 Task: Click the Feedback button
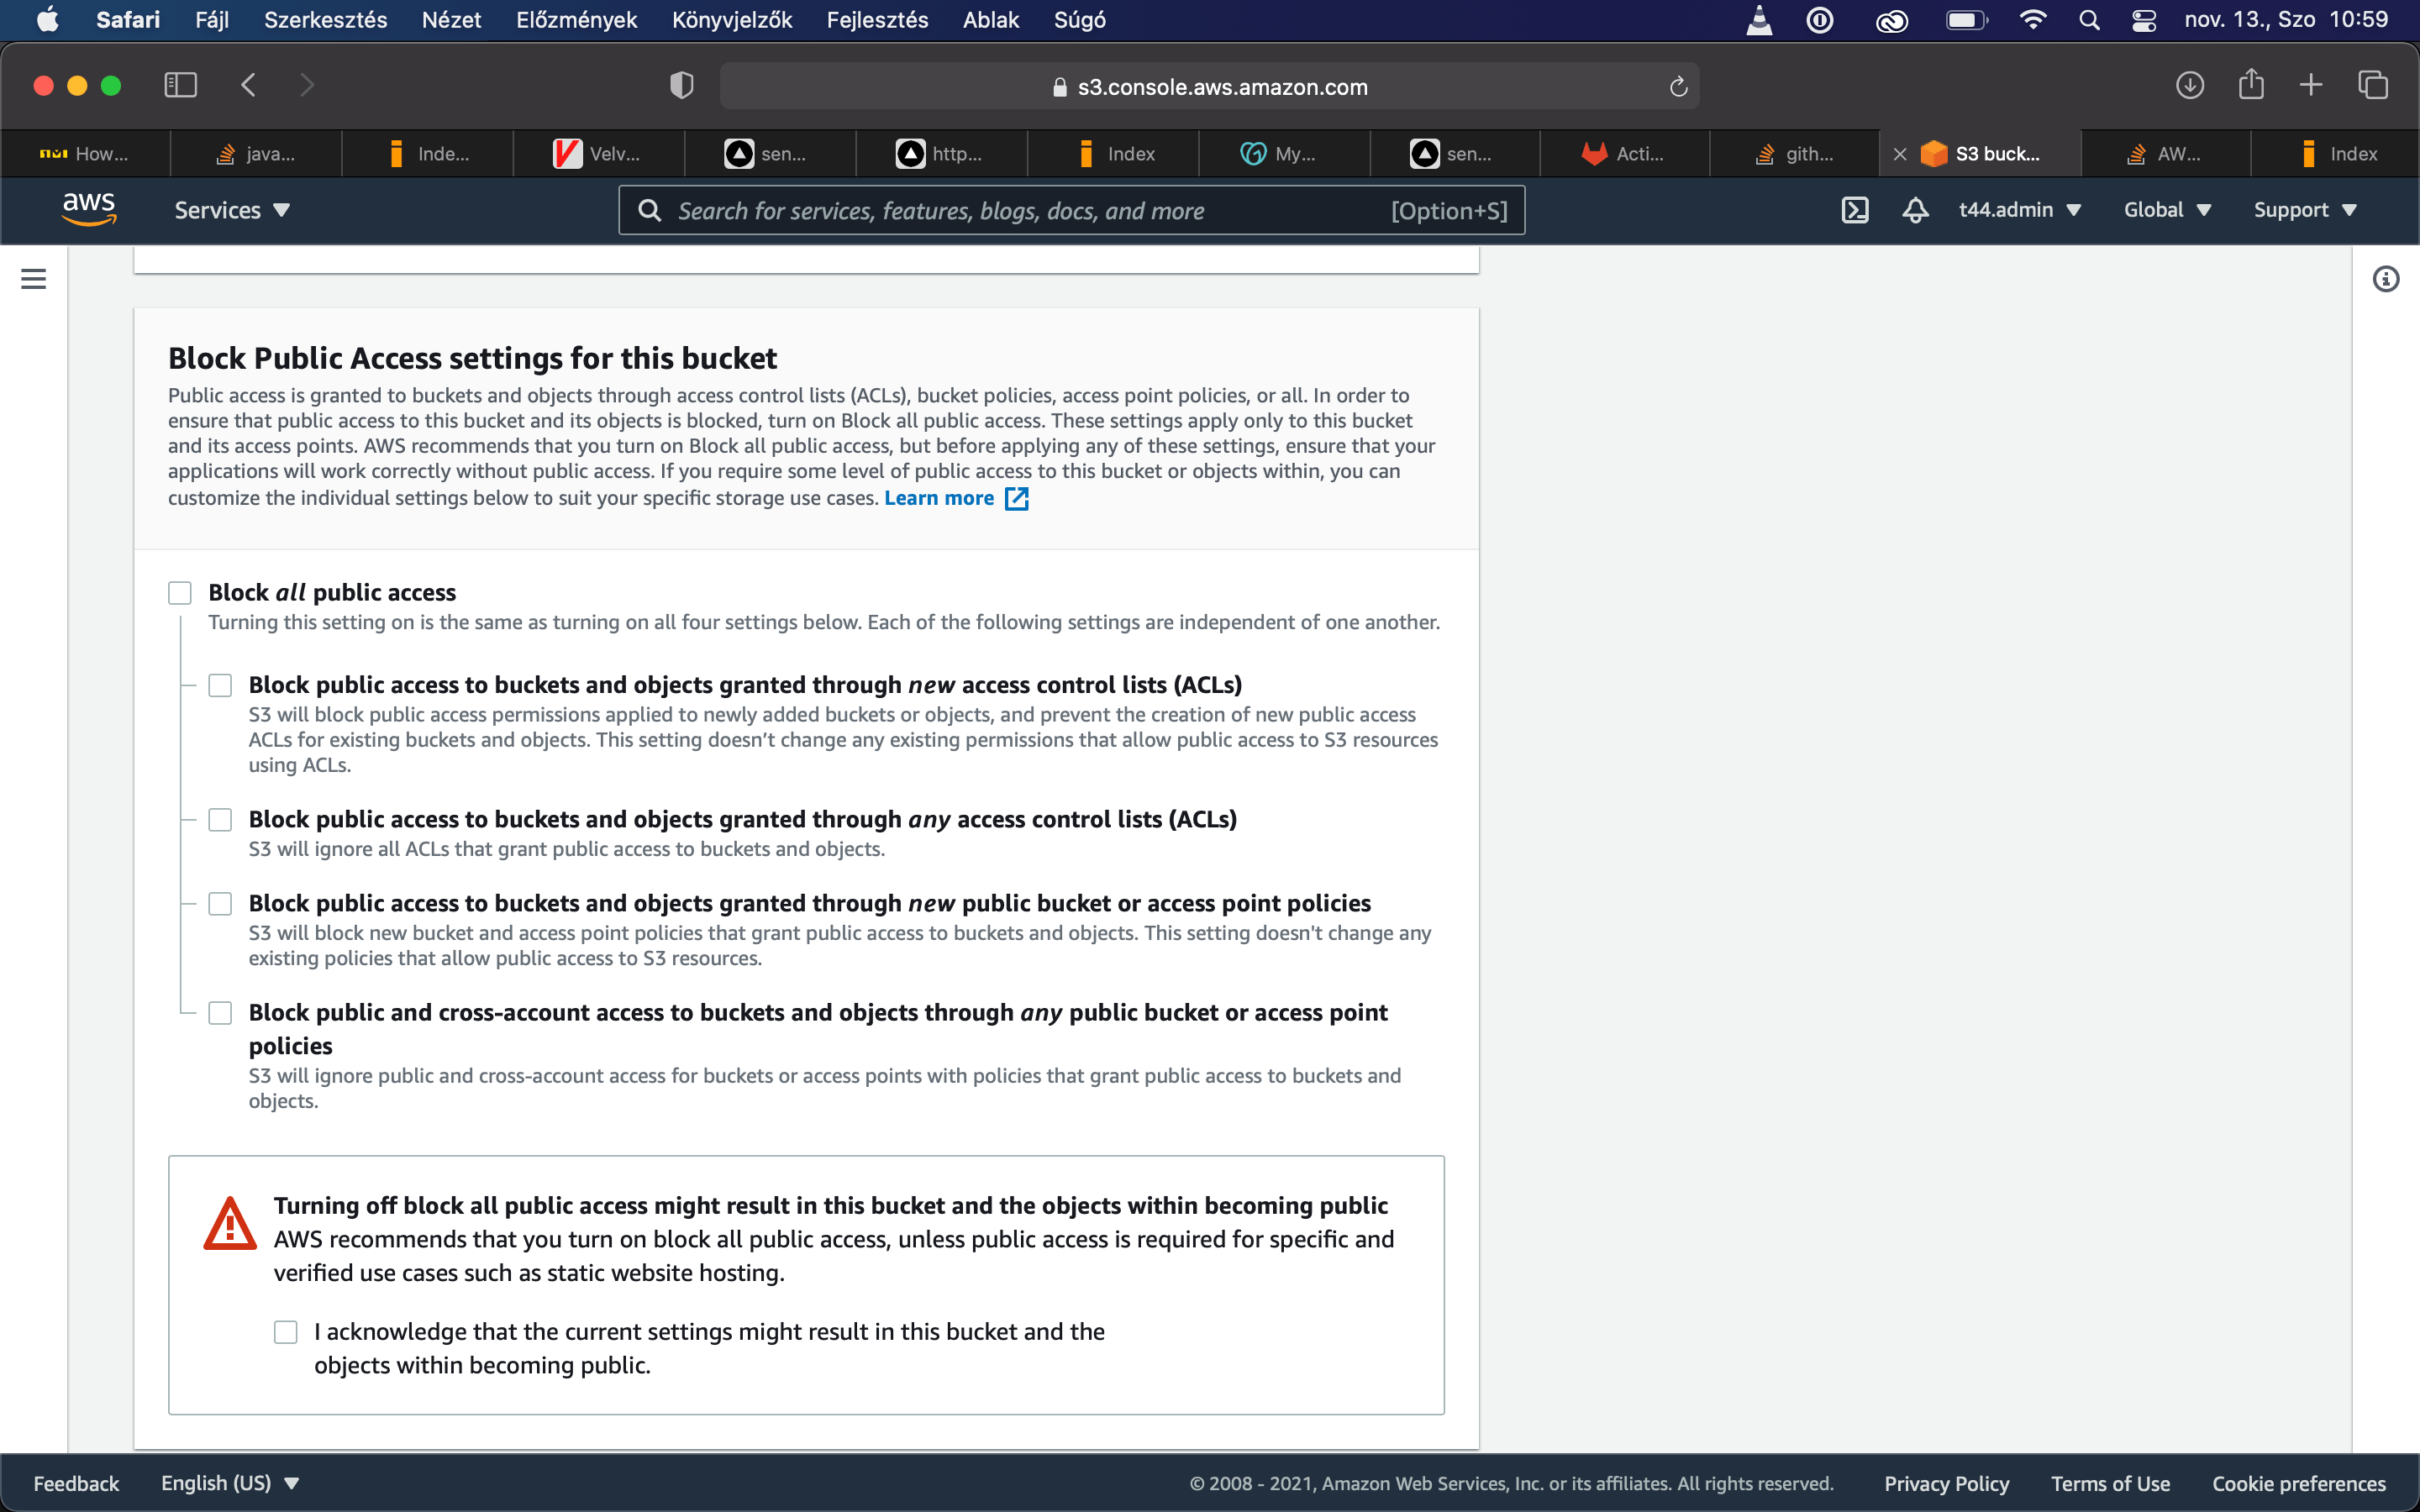click(76, 1483)
